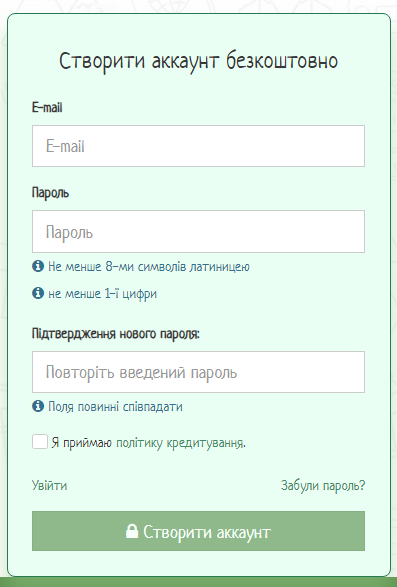Click the info icon beside 8-ми символів hint
Image resolution: width=397 pixels, height=587 pixels.
[x=38, y=266]
